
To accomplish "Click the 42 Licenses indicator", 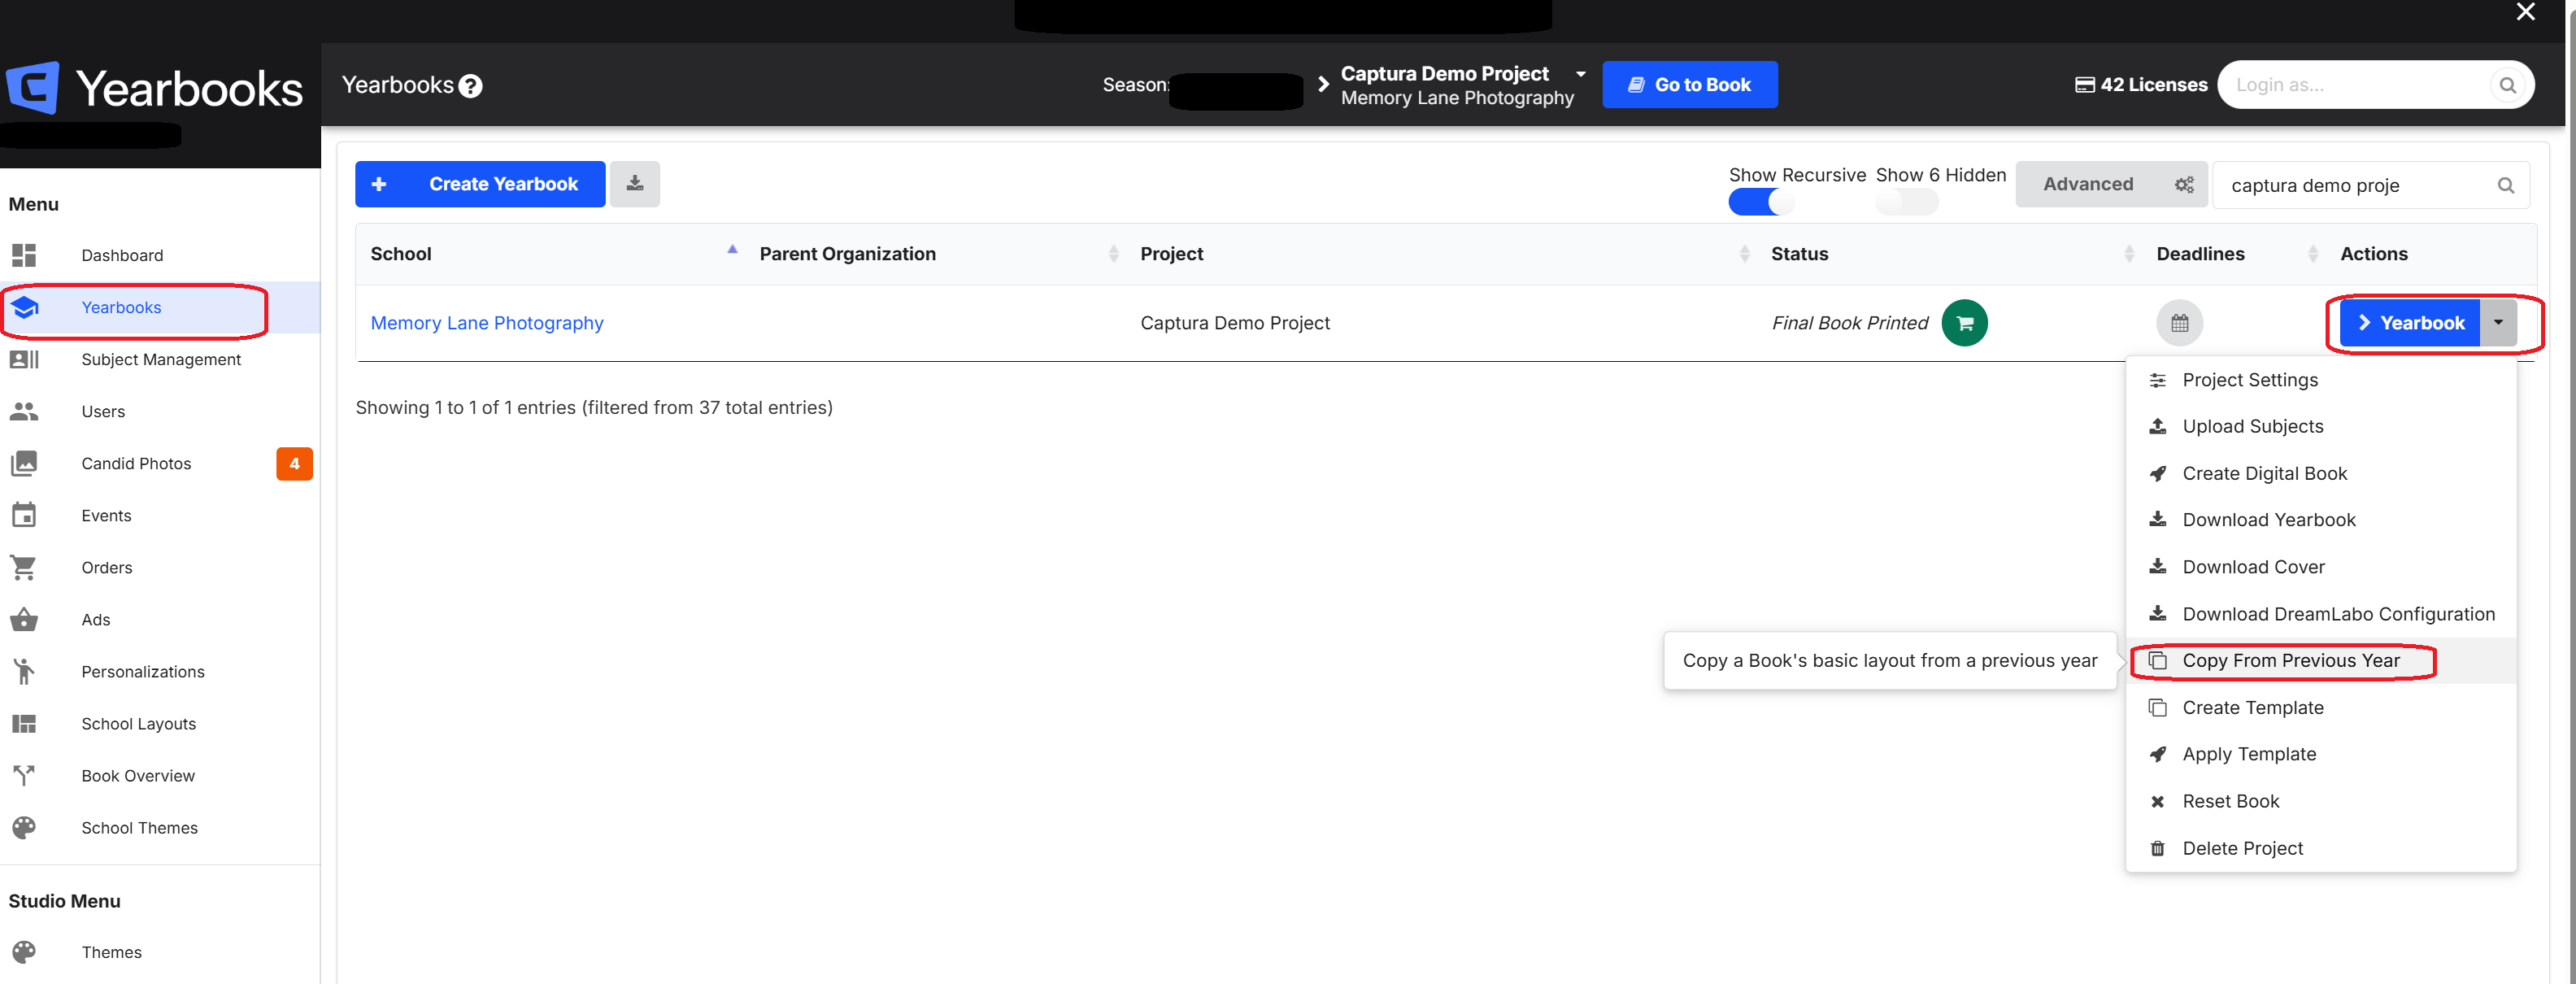I will [x=2141, y=85].
